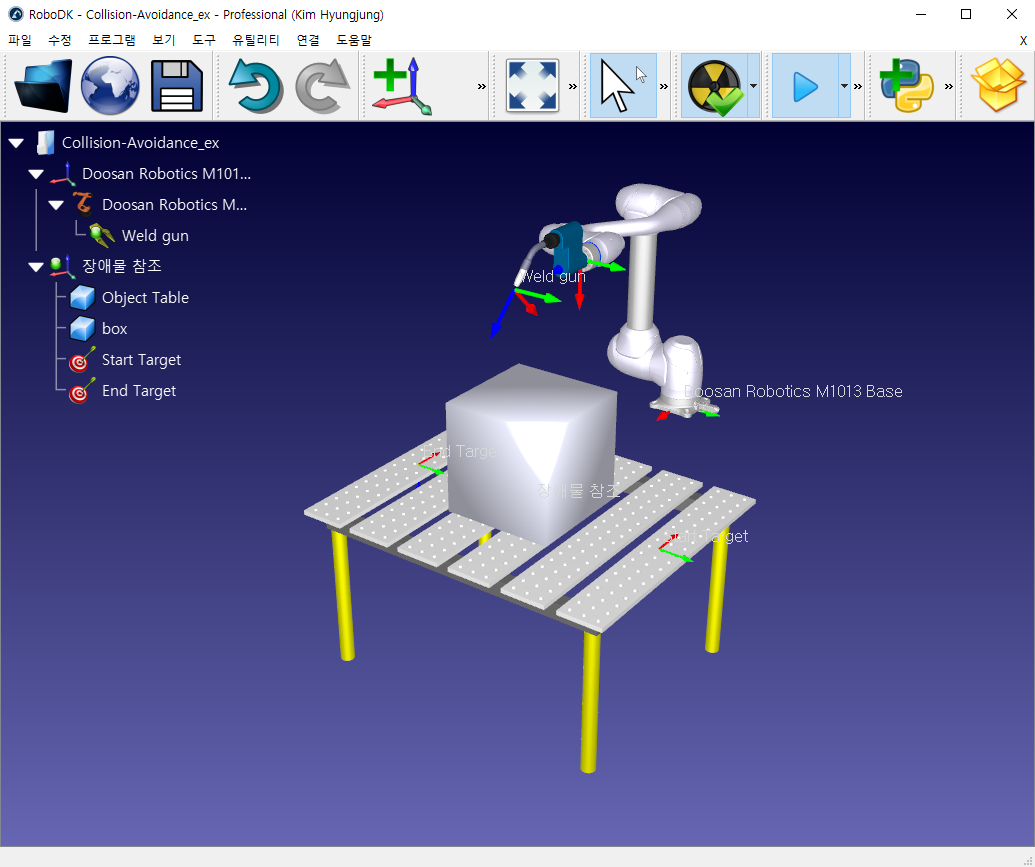Close the tree panel with small X

point(1023,40)
